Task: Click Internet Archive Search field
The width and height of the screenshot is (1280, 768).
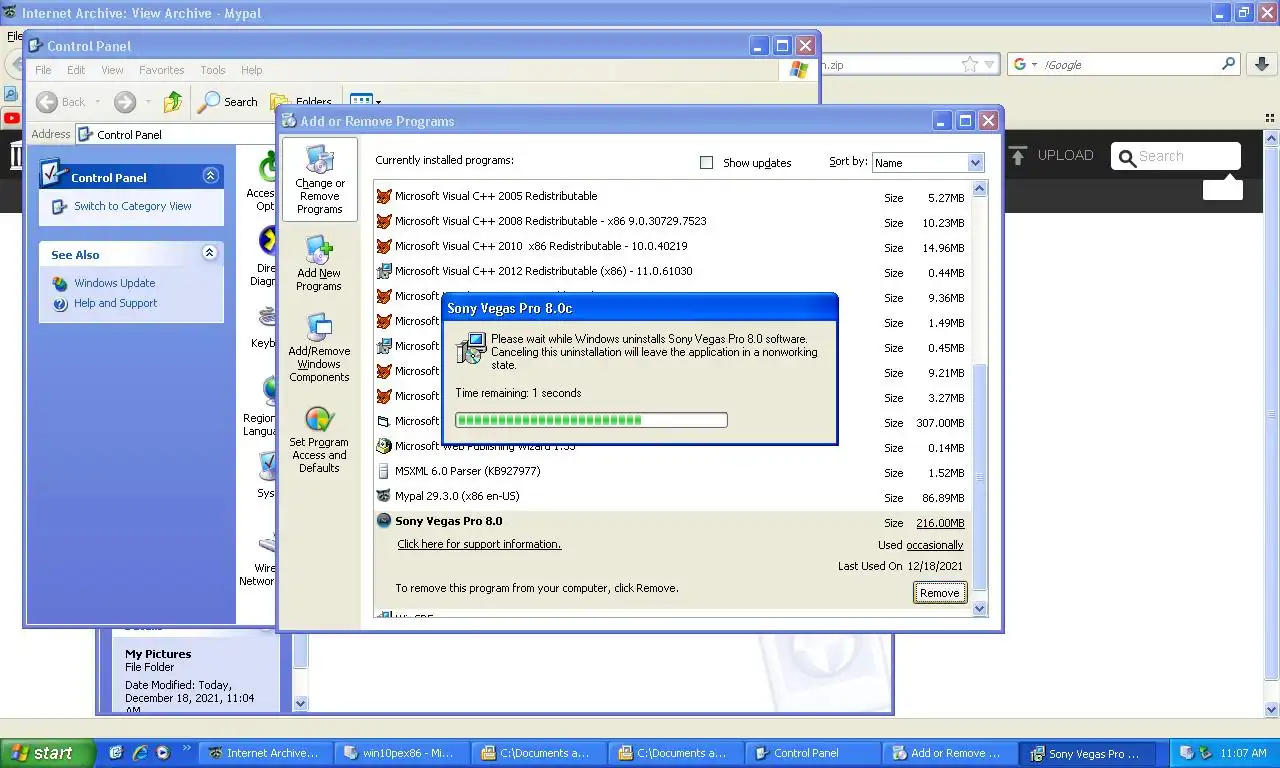Action: click(1176, 156)
